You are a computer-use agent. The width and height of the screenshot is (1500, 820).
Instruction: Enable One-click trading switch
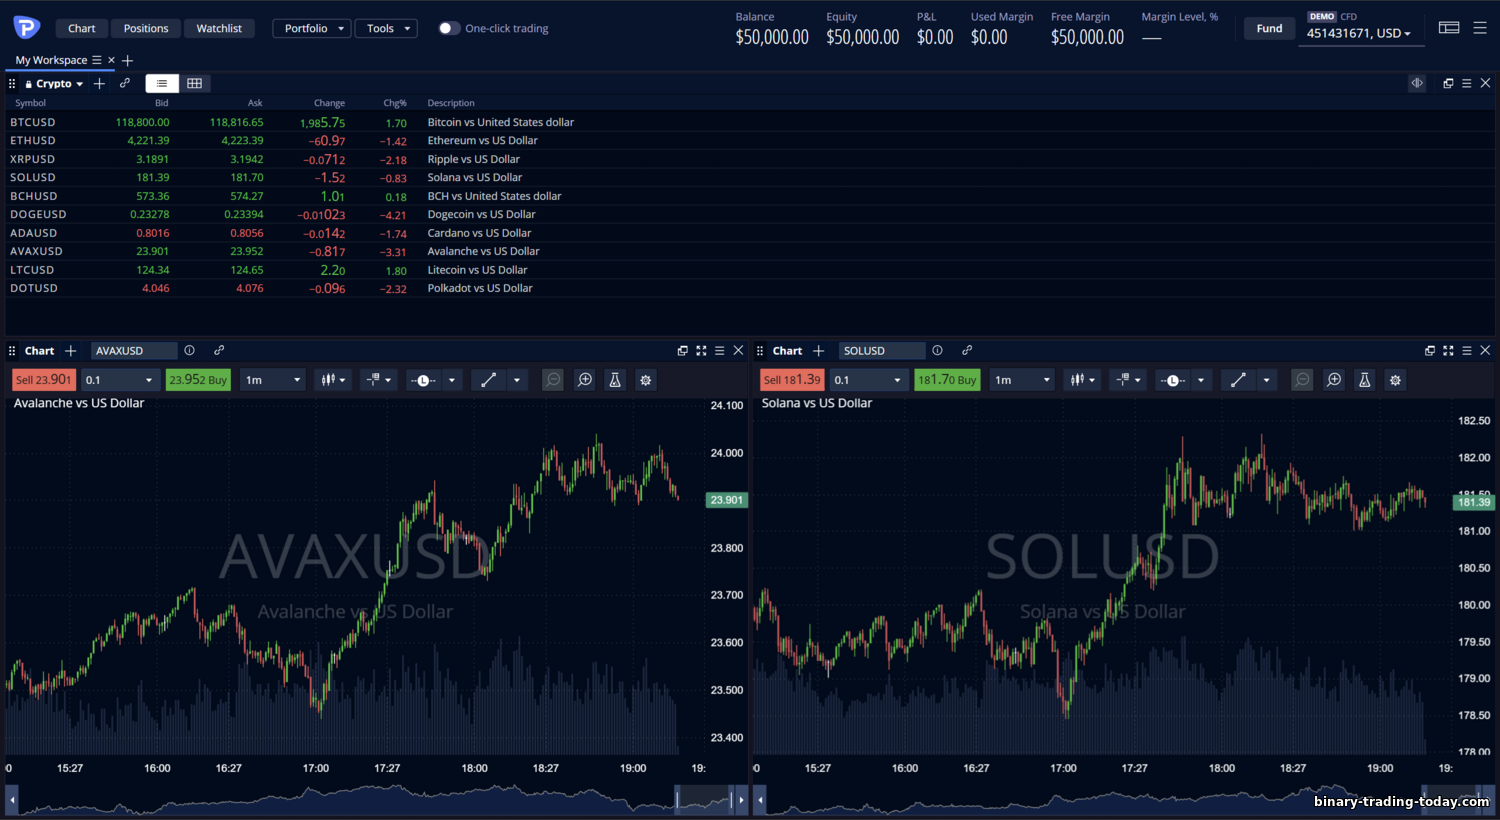[449, 28]
